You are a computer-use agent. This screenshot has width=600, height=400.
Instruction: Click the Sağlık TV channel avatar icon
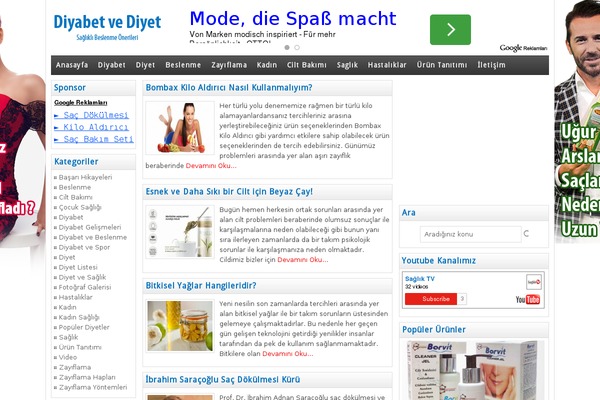coord(533,282)
